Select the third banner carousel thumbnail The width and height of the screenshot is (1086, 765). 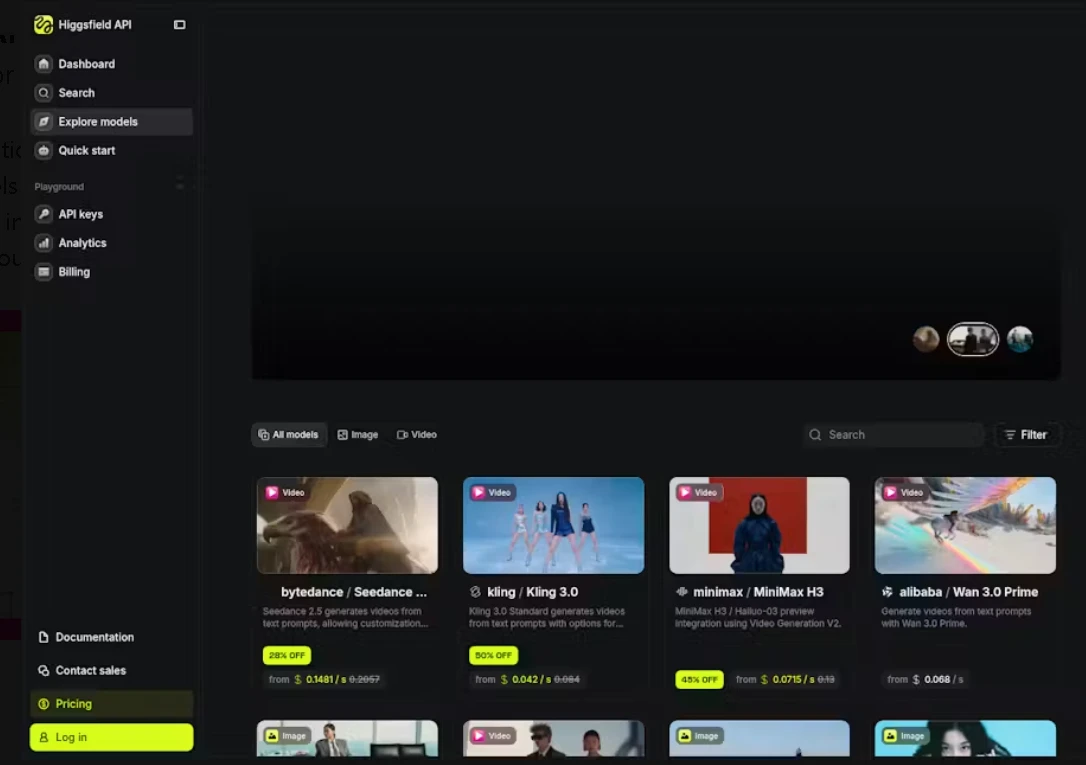click(x=1020, y=339)
